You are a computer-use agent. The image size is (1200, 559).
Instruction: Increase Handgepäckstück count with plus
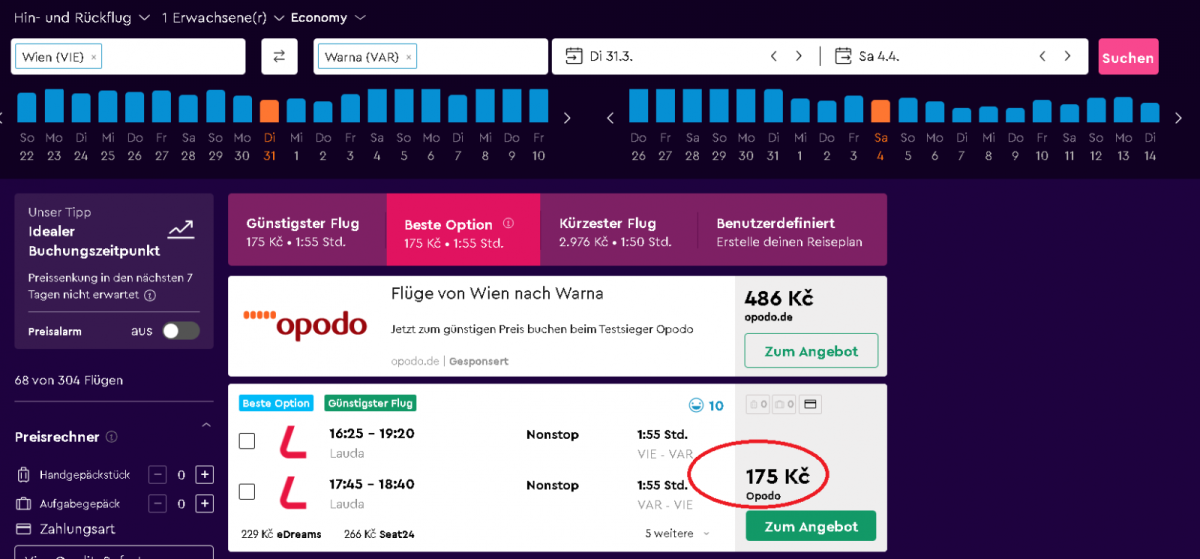click(x=204, y=475)
